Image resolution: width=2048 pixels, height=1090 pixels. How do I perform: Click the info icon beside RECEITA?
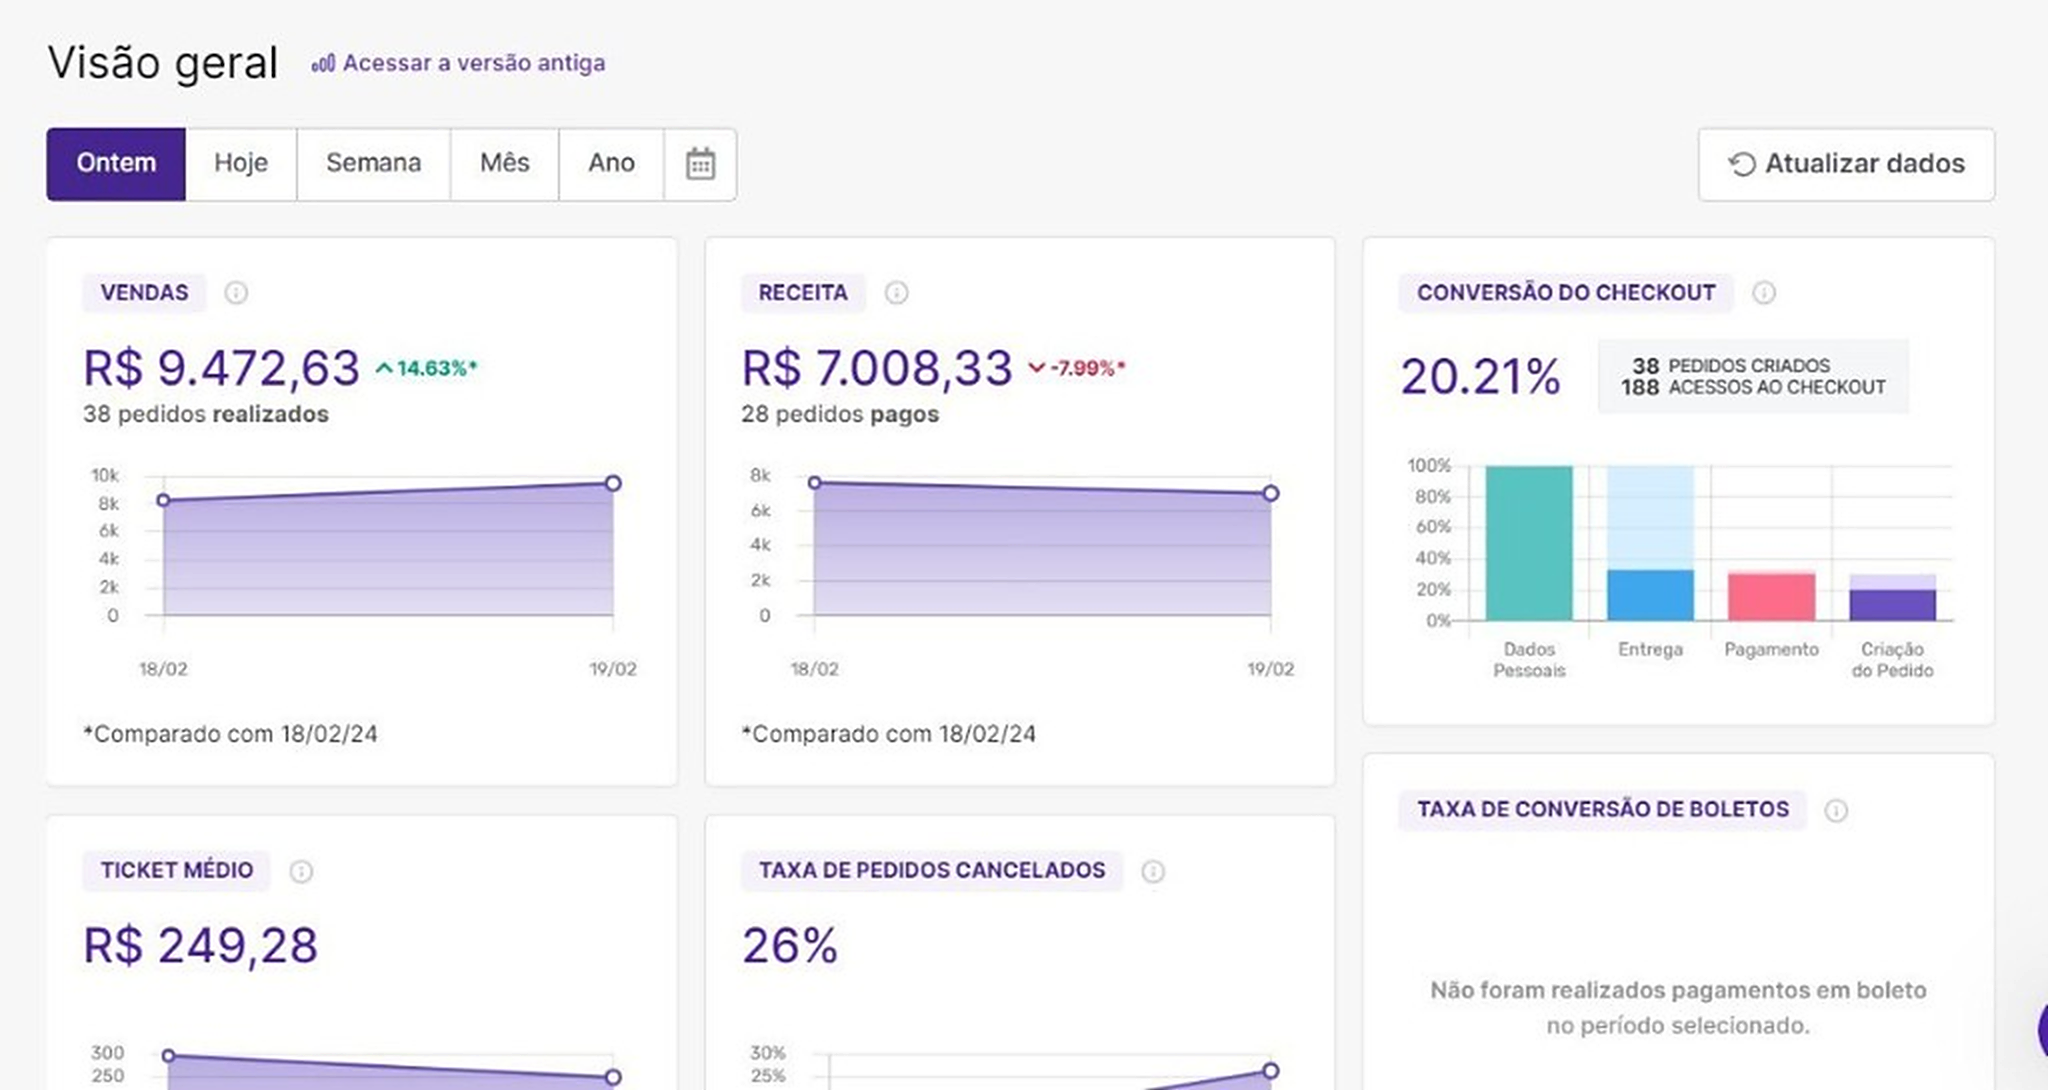click(896, 293)
